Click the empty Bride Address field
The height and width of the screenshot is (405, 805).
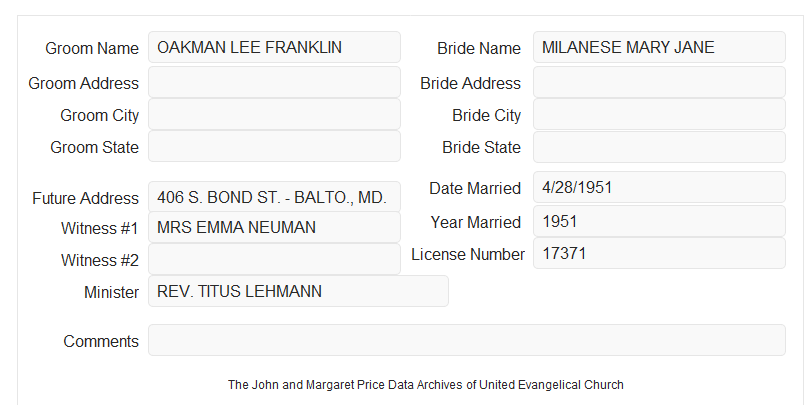click(x=659, y=82)
